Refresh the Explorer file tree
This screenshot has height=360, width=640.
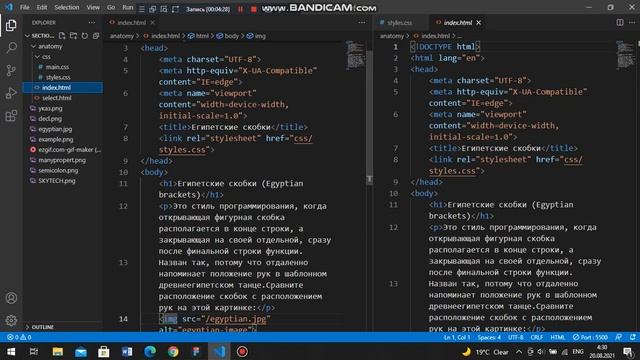[x=84, y=36]
